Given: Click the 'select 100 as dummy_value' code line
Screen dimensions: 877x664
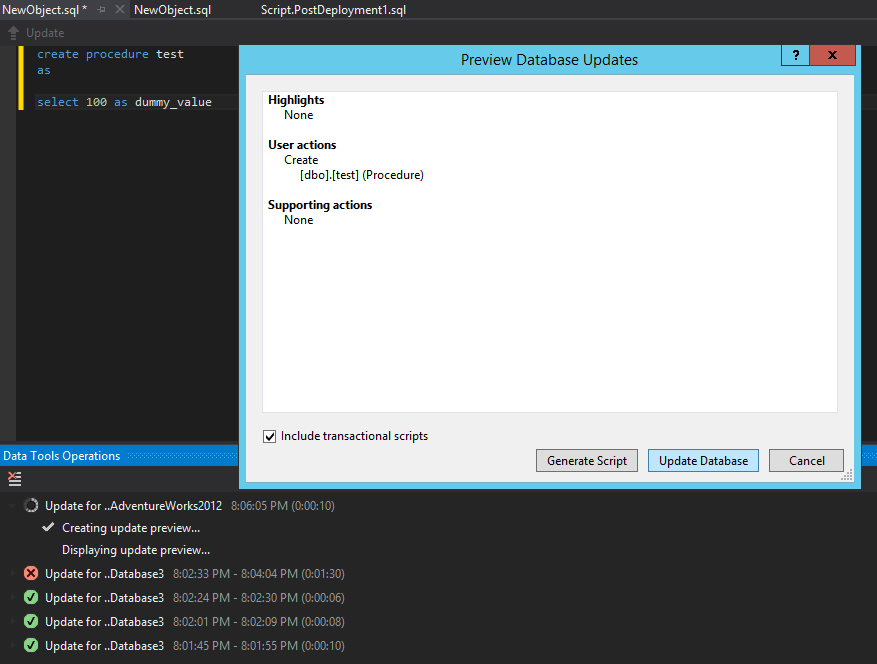Looking at the screenshot, I should point(124,102).
